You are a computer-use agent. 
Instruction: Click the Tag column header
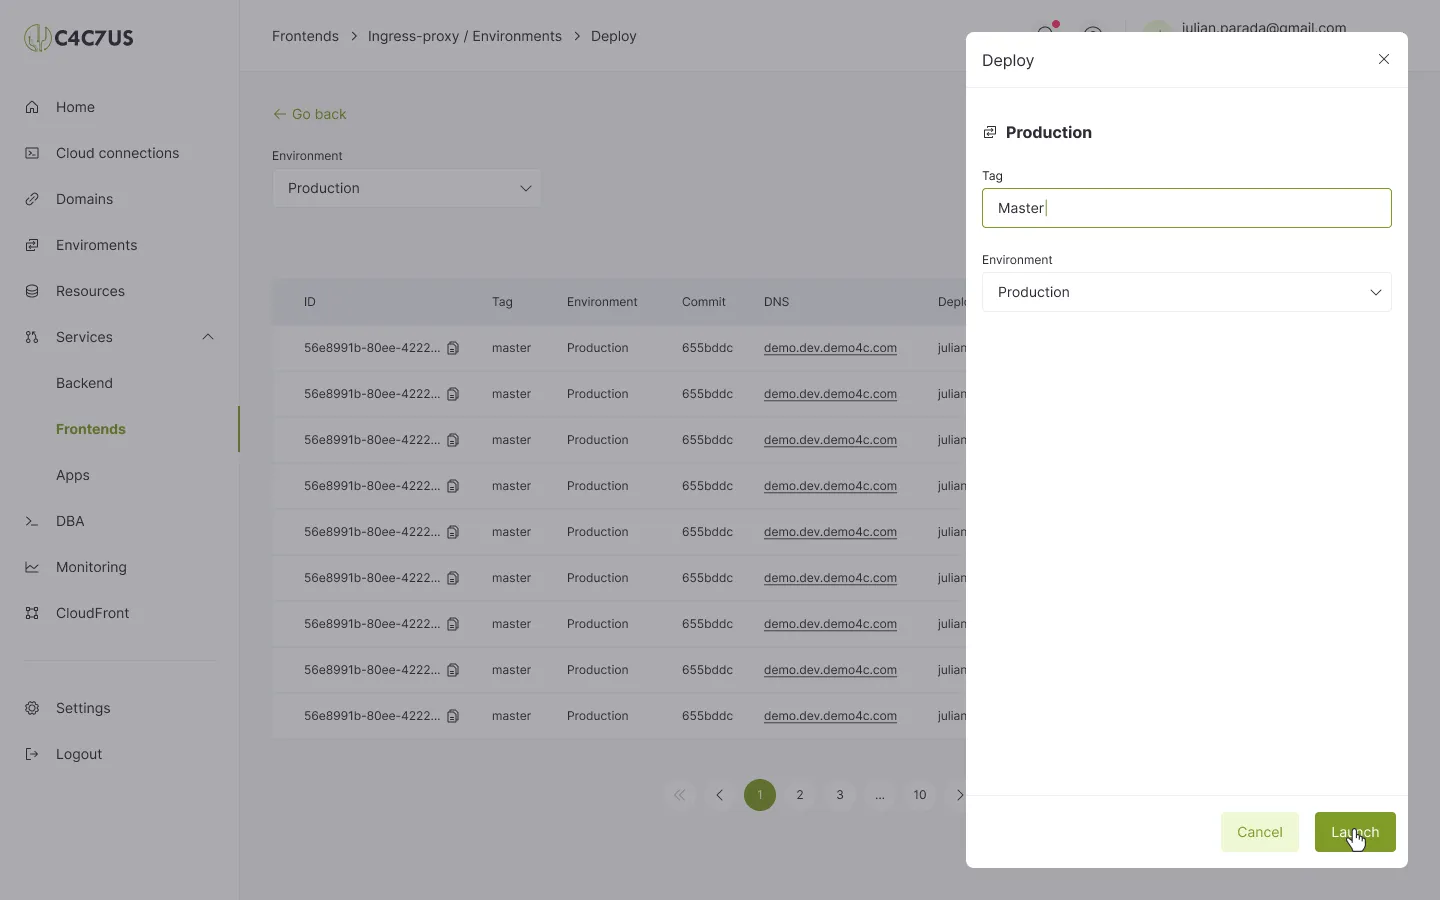click(x=502, y=302)
